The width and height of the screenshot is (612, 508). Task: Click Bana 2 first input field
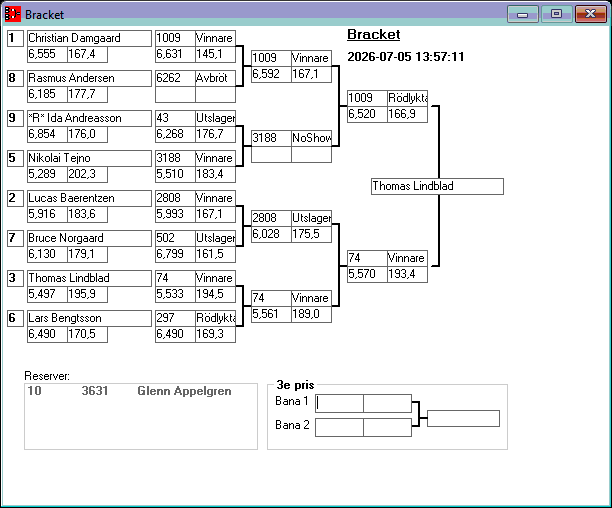pyautogui.click(x=339, y=428)
